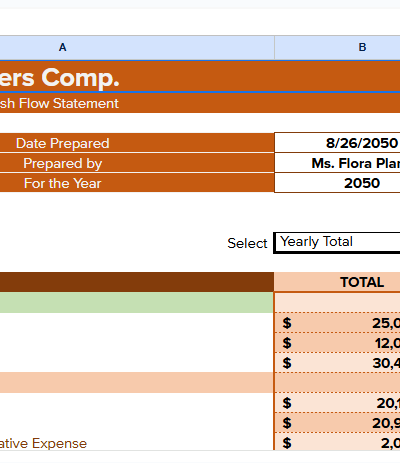Click the amount cell starting with 30,4
The width and height of the screenshot is (400, 463).
[x=337, y=363]
